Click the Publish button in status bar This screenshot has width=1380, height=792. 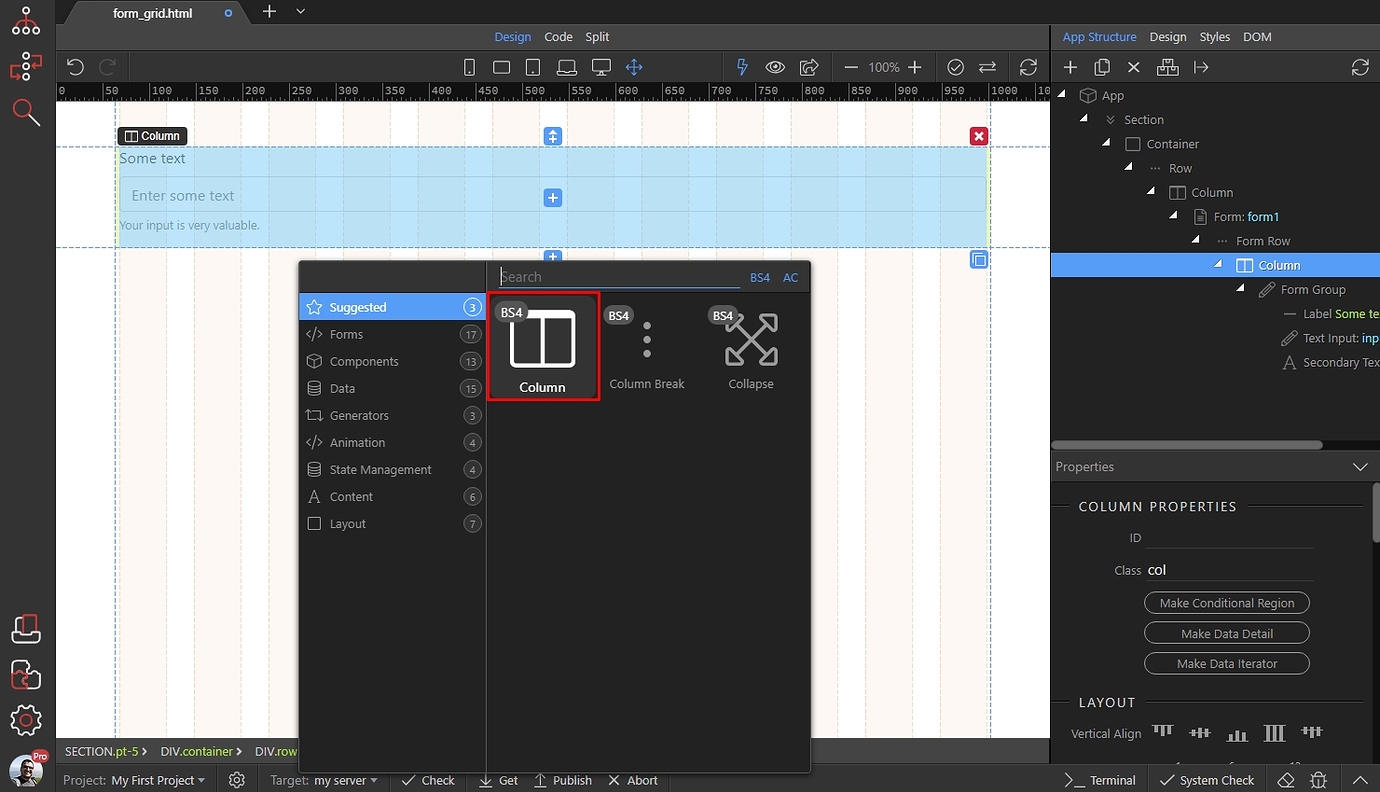[x=563, y=780]
